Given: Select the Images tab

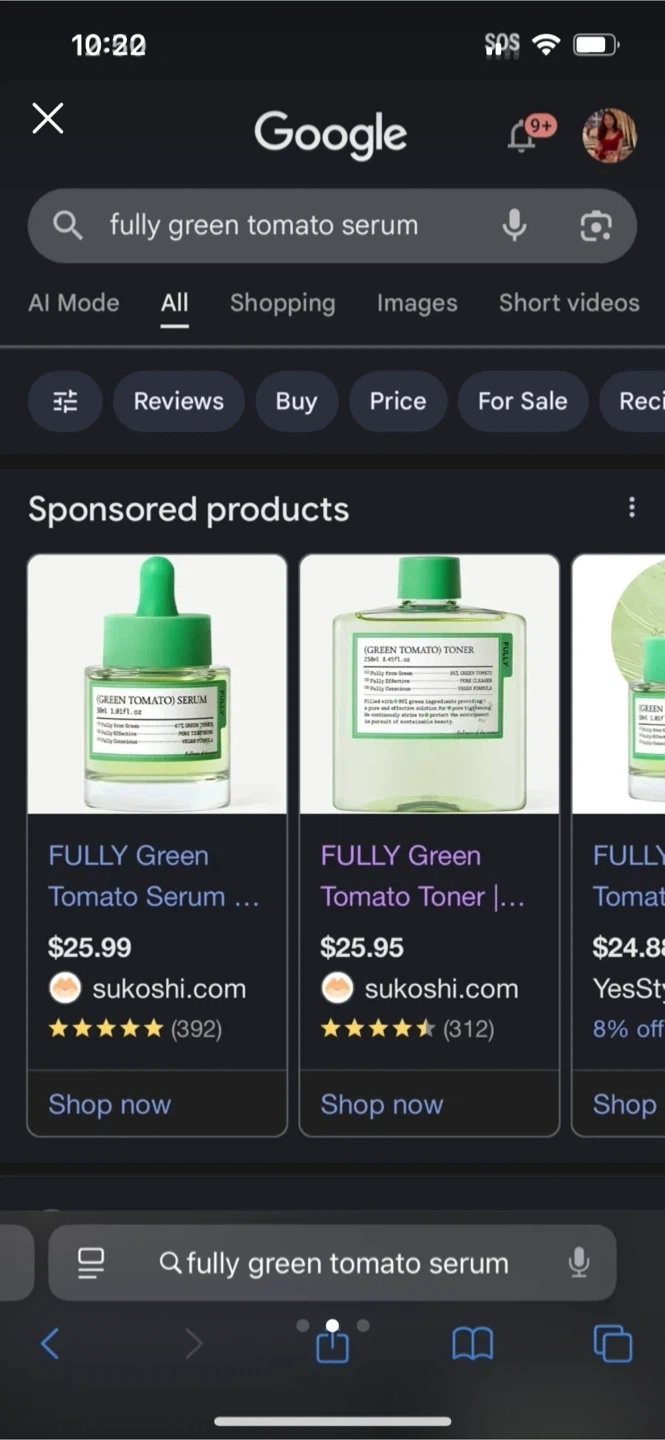Looking at the screenshot, I should click(417, 303).
